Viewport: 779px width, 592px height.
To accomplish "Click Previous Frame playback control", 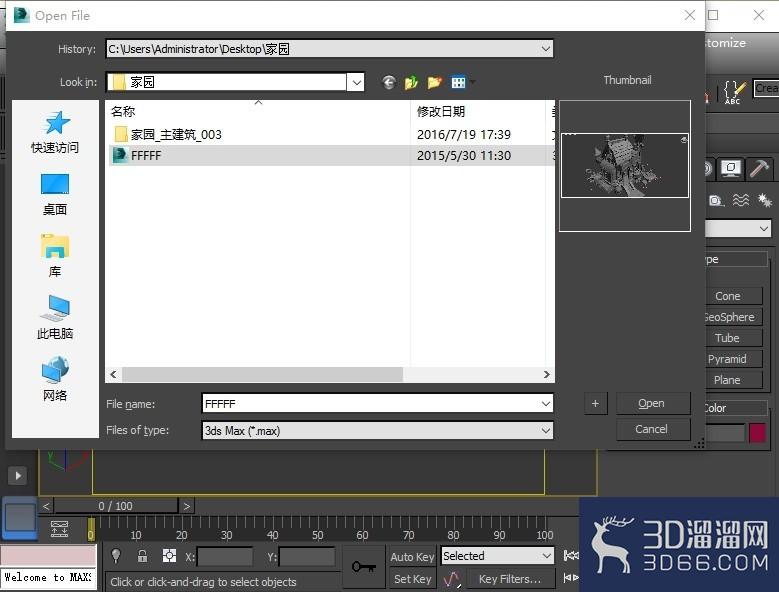I will coord(570,578).
